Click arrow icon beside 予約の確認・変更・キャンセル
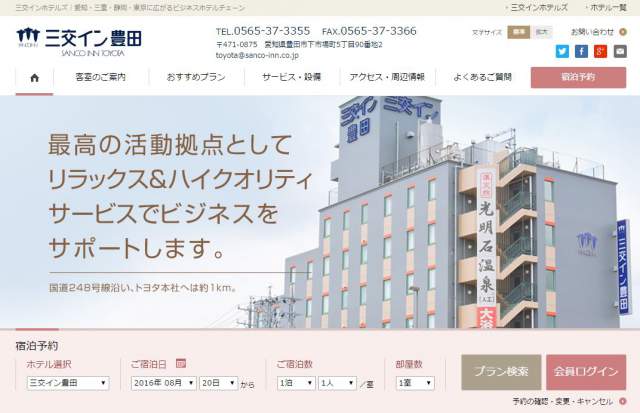Screen dimensions: 640x413 tap(622, 401)
